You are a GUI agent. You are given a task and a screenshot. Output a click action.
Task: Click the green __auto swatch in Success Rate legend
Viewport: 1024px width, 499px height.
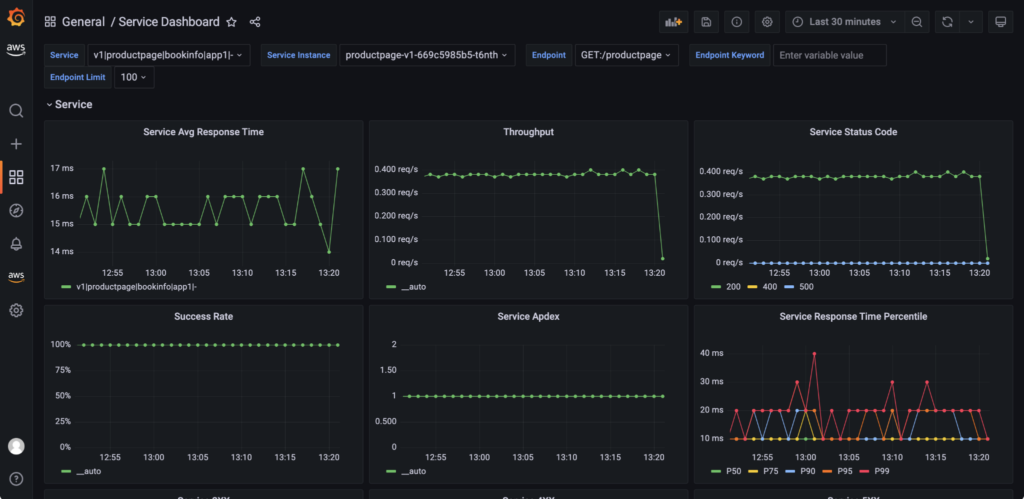67,471
